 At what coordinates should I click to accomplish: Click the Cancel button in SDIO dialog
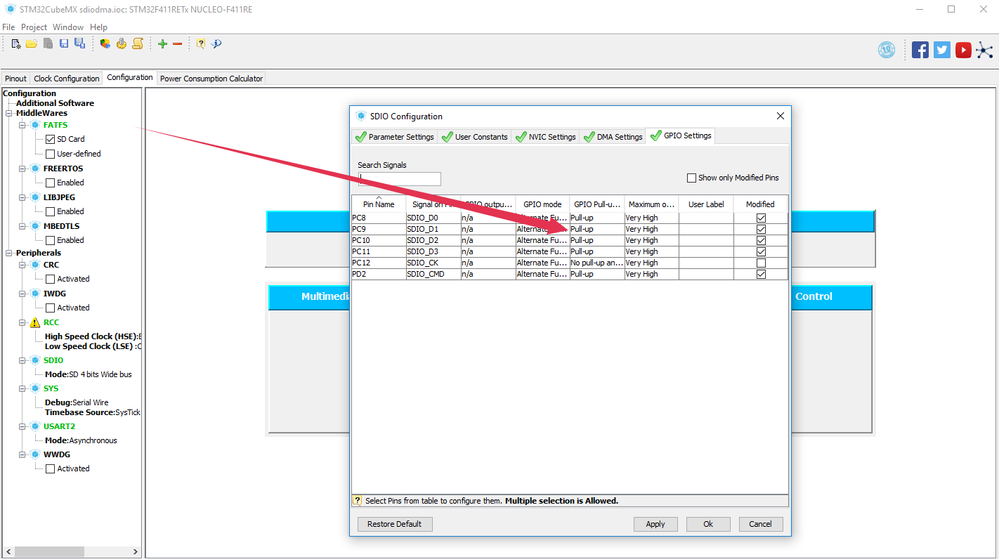pos(760,524)
